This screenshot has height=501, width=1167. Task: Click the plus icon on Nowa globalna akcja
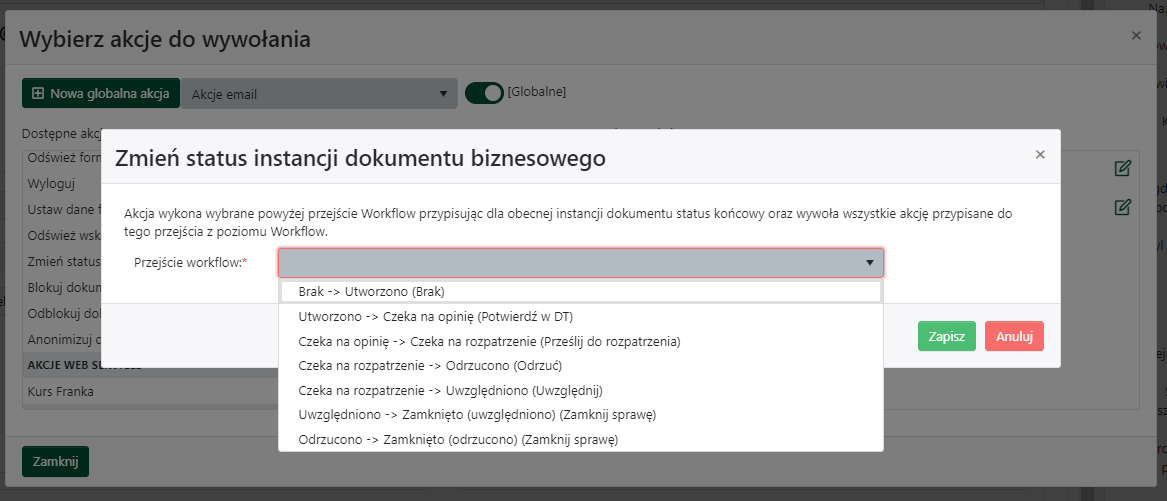coord(38,94)
